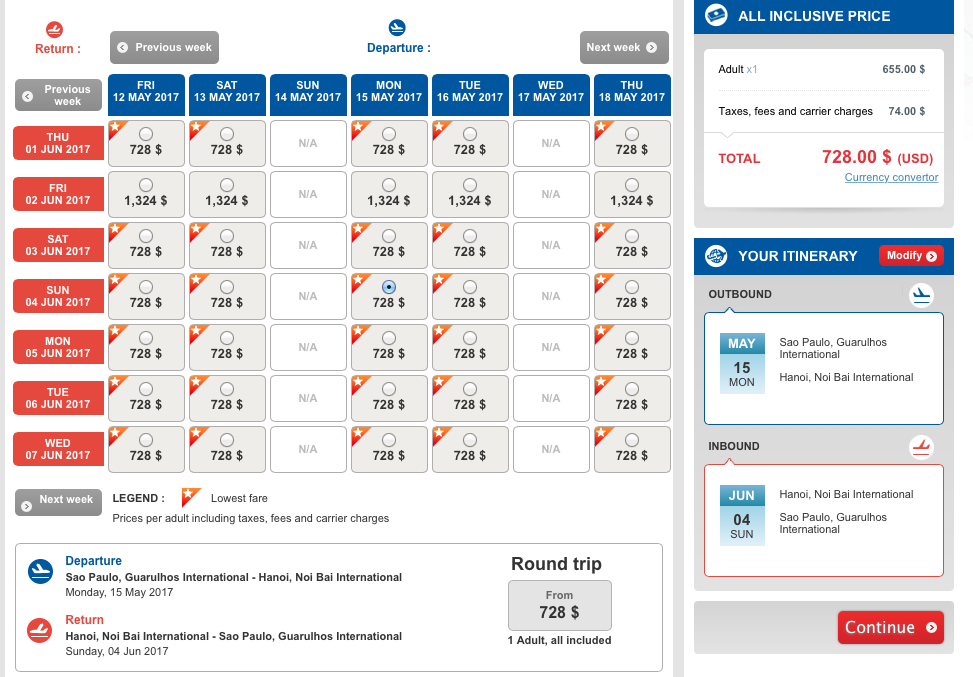Click the All Inclusive Price ticket icon

coord(716,15)
